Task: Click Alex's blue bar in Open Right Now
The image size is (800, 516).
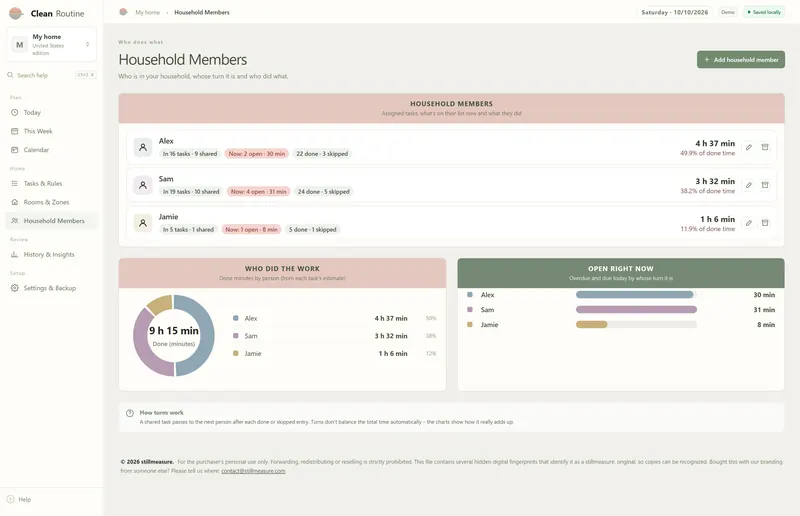Action: 635,294
